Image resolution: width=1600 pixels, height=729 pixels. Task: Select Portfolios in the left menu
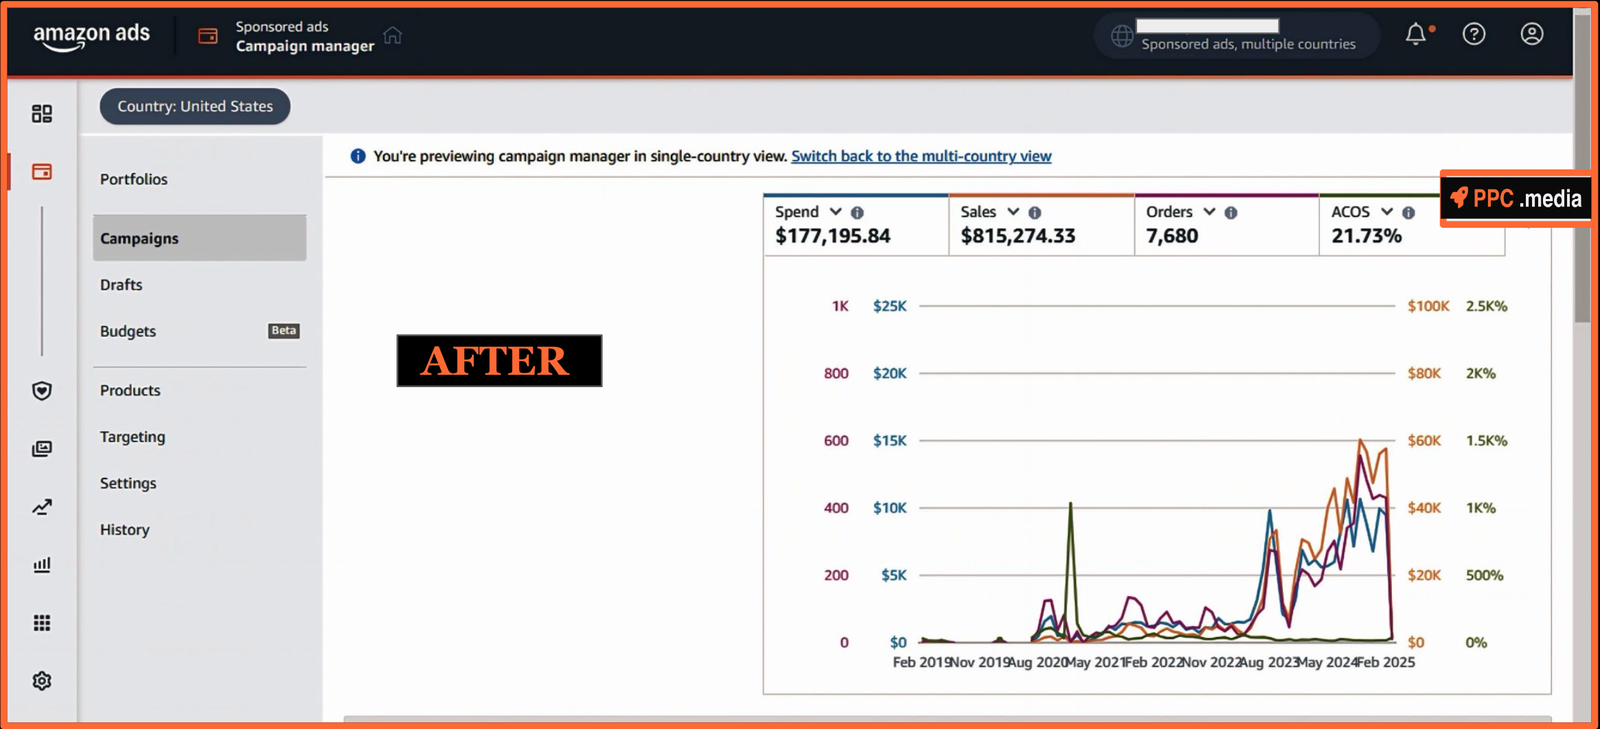134,179
